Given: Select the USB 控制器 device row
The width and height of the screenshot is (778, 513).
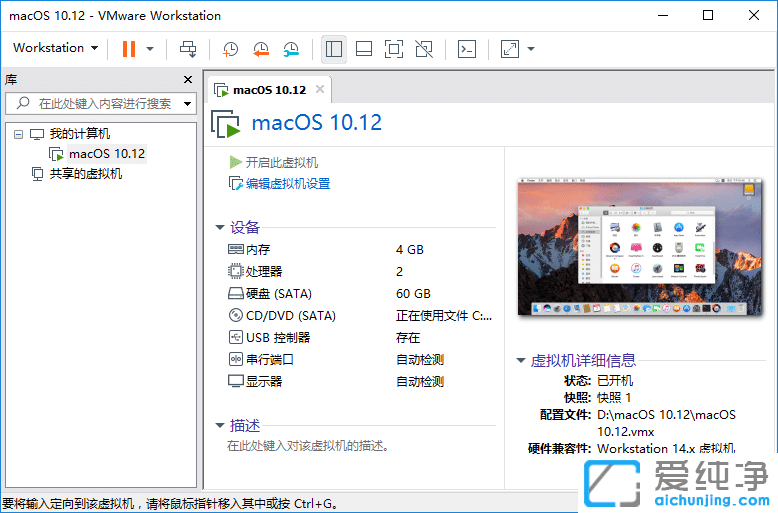Looking at the screenshot, I should (x=360, y=337).
